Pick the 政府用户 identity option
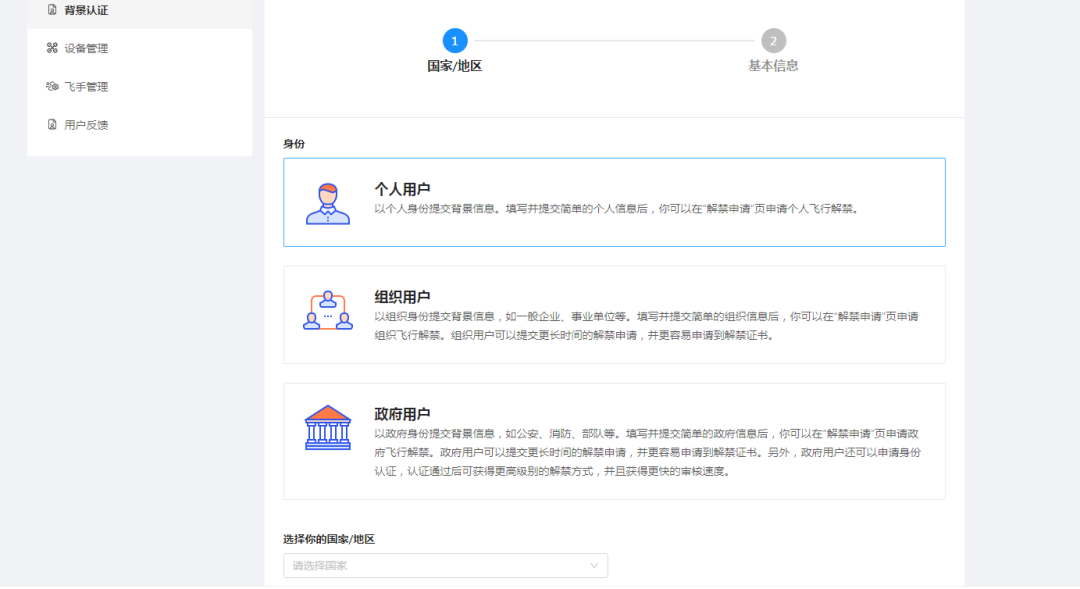Image resolution: width=1080 pixels, height=589 pixels. [614, 442]
